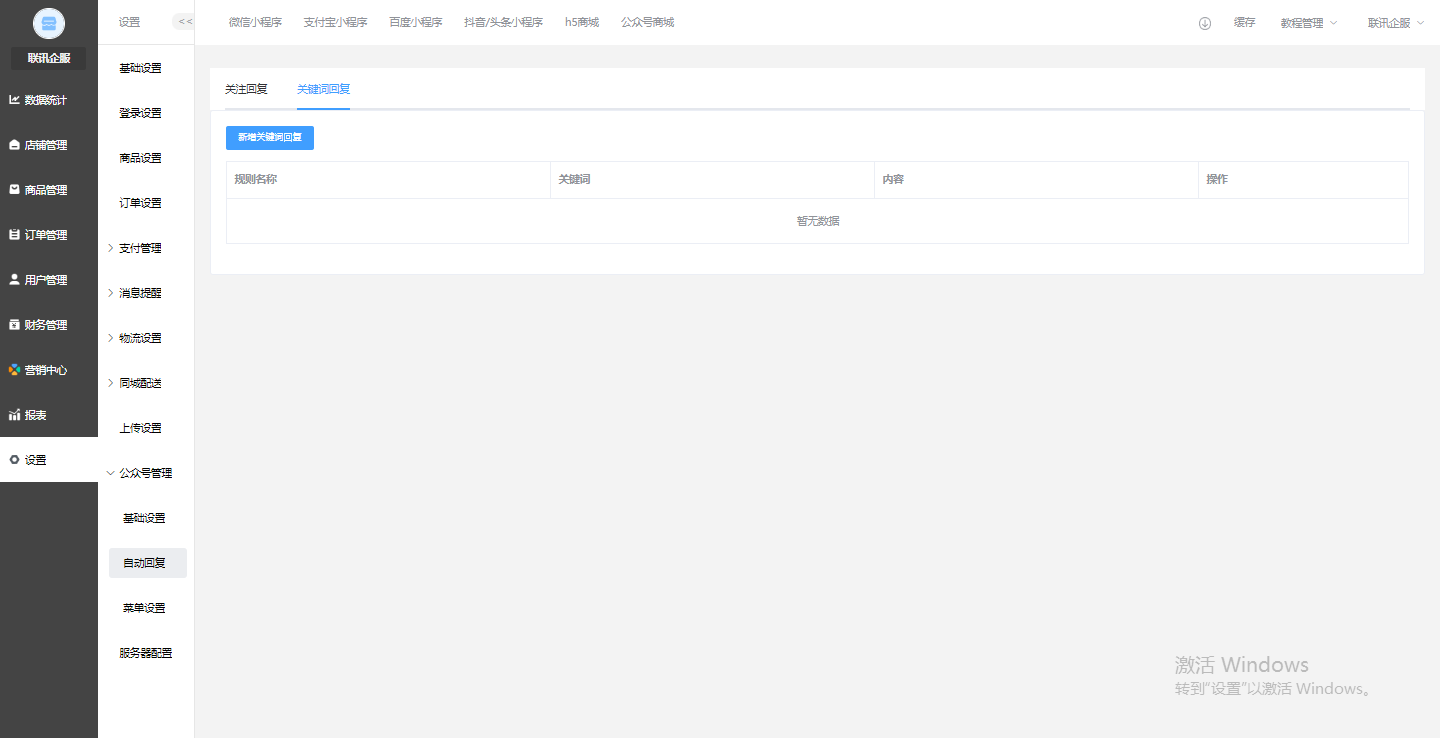This screenshot has width=1440, height=738.
Task: Open the 公众号商城 top tab
Action: pyautogui.click(x=647, y=22)
